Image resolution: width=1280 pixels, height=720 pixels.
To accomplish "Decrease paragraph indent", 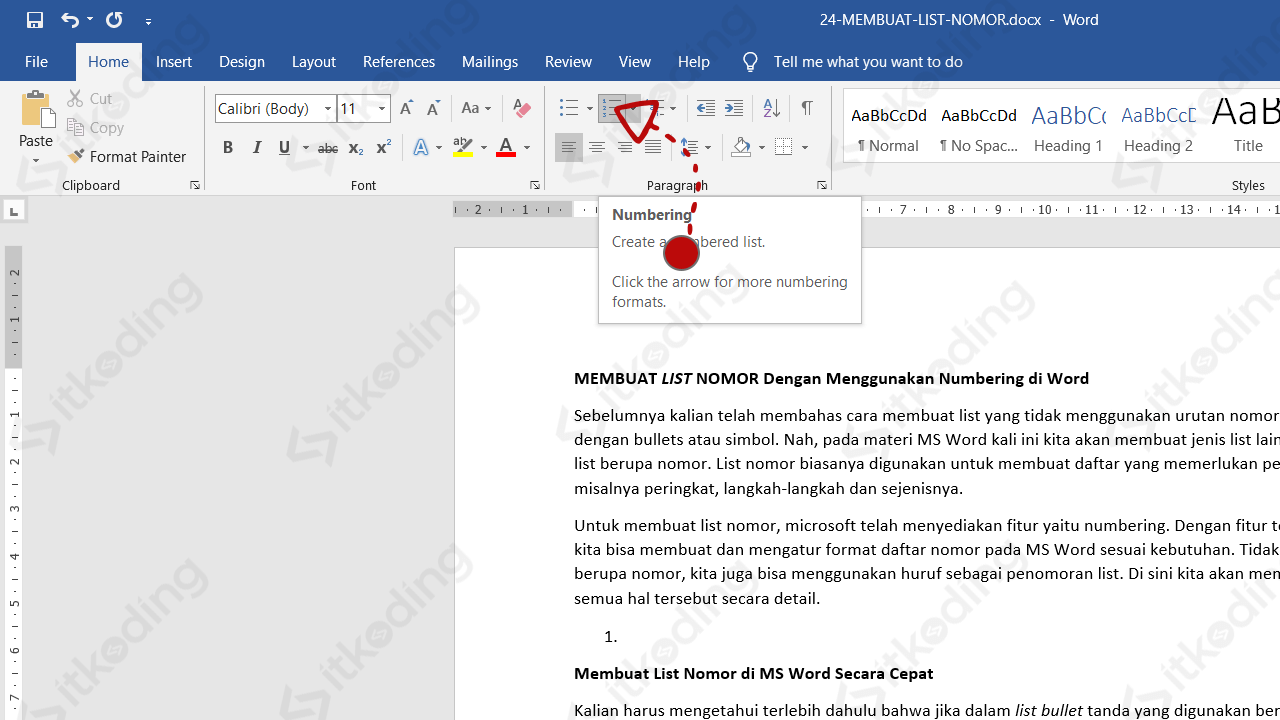I will click(706, 108).
